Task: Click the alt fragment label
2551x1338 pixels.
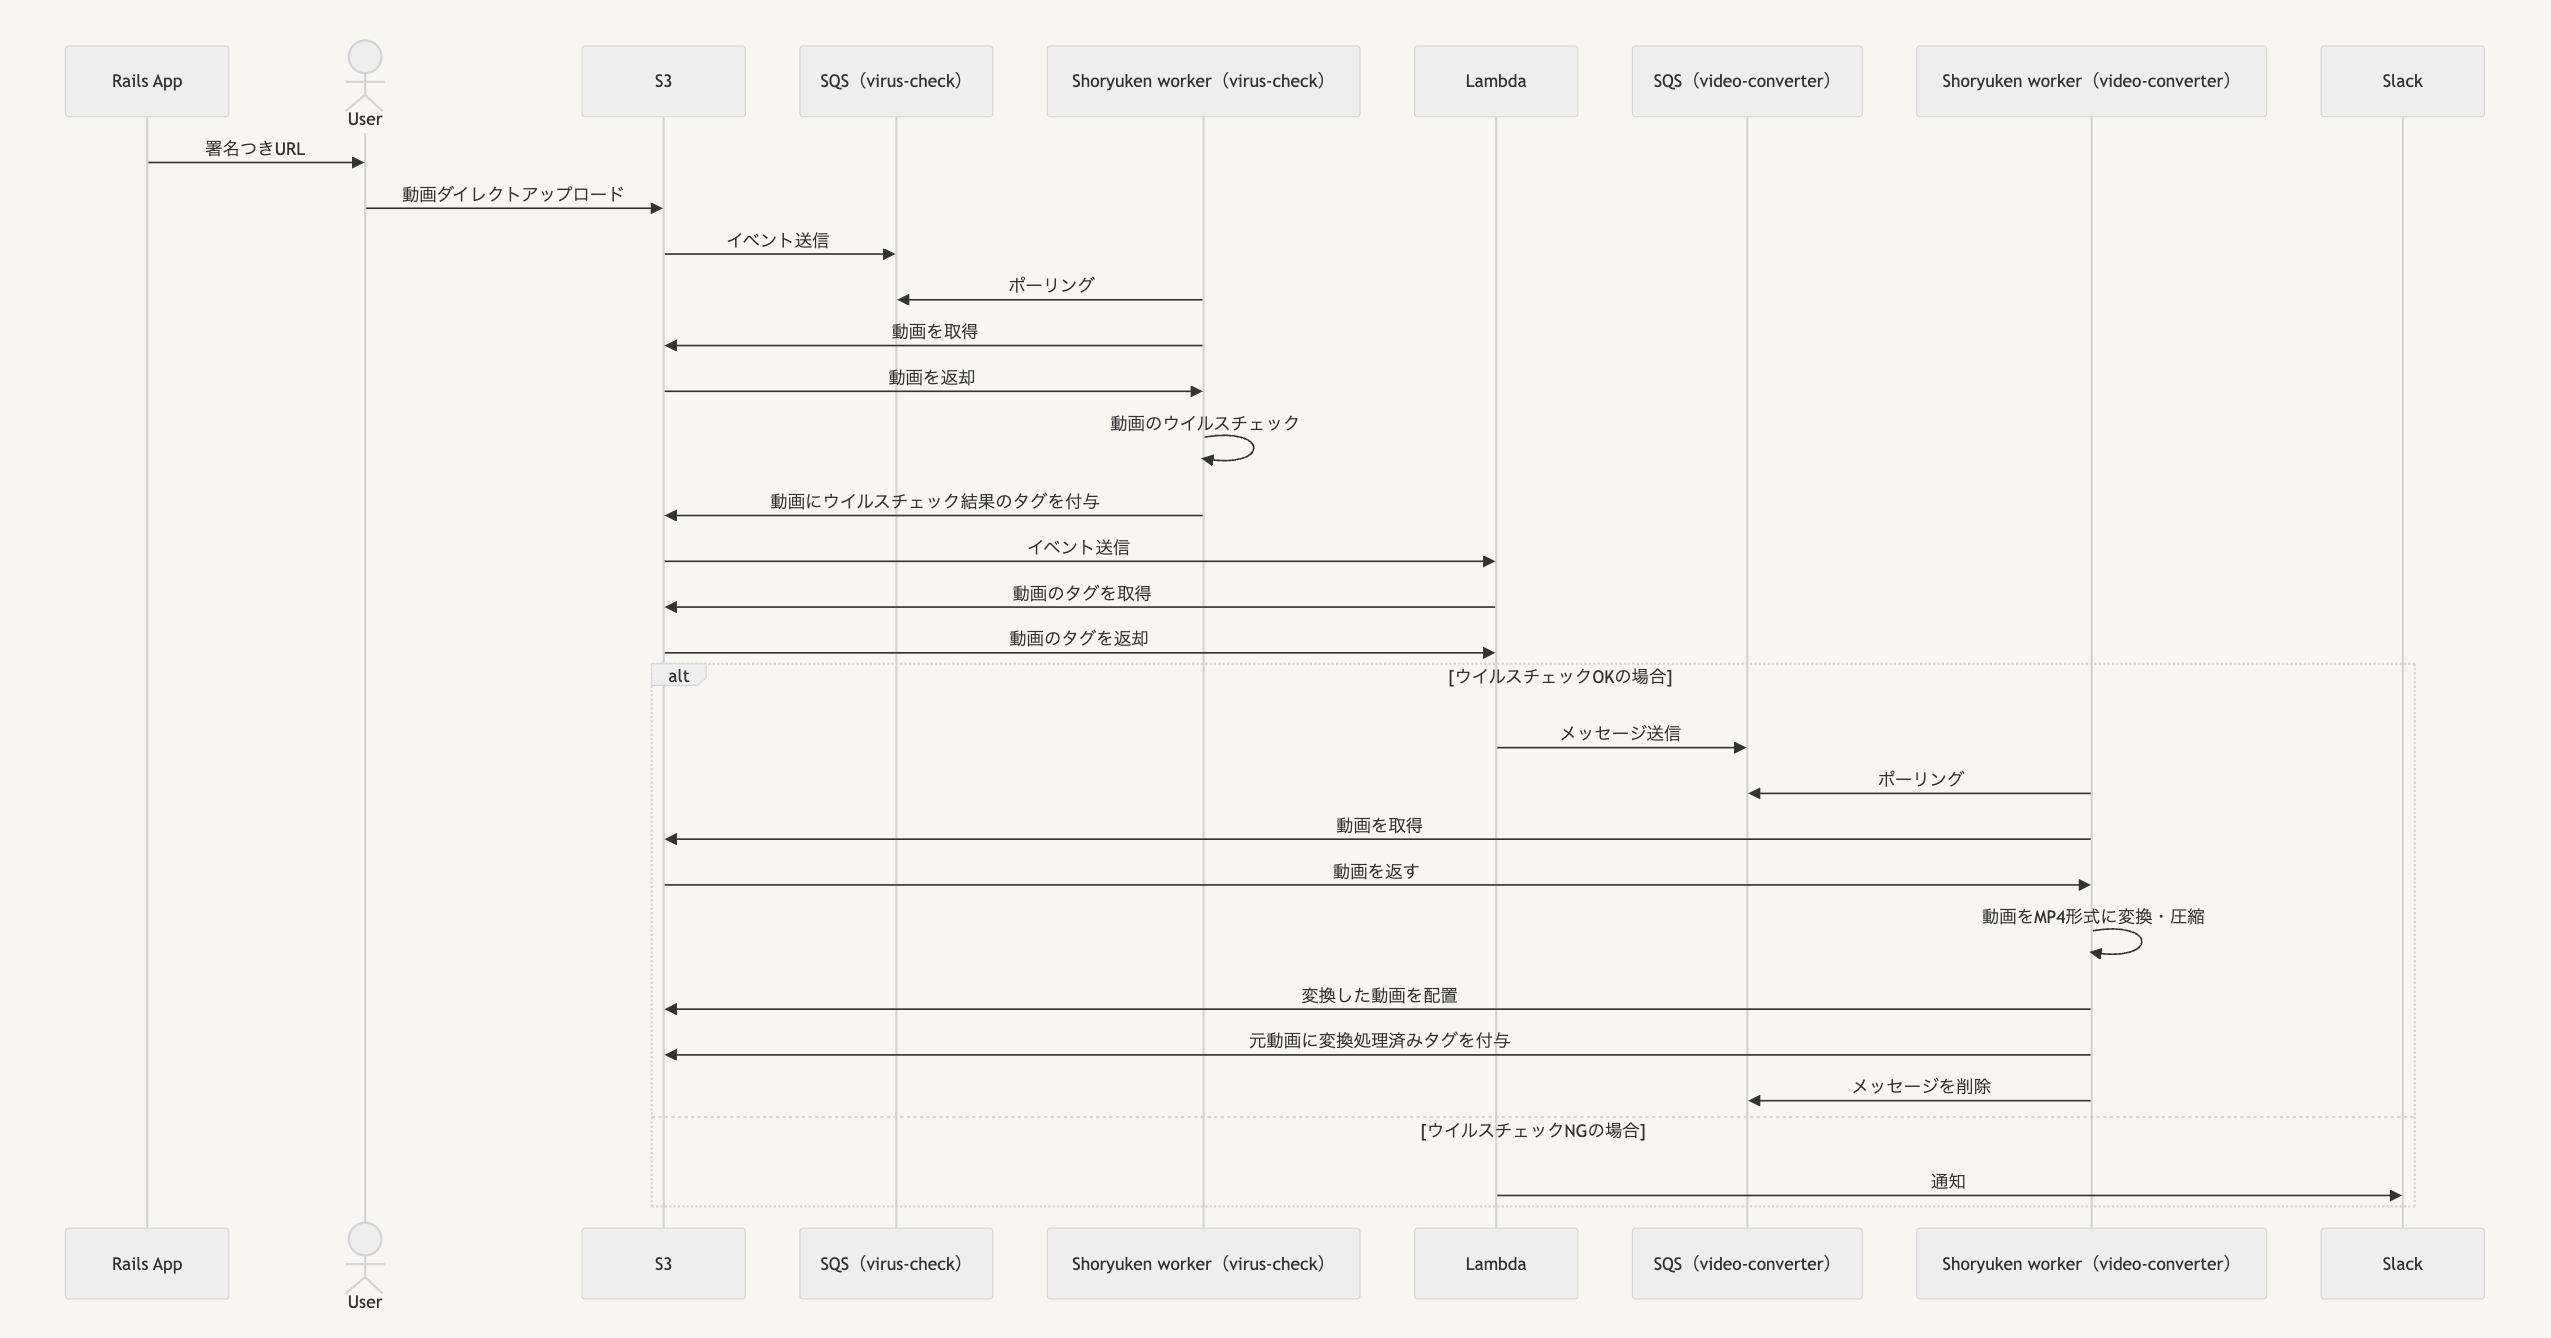Action: [x=679, y=676]
